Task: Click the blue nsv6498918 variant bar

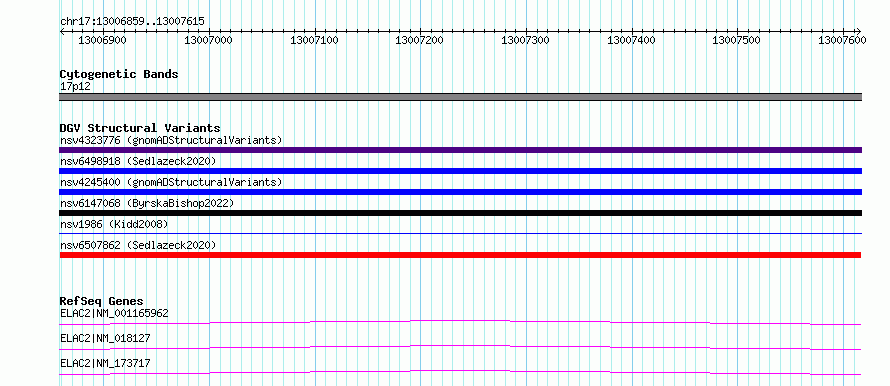Action: coord(460,171)
